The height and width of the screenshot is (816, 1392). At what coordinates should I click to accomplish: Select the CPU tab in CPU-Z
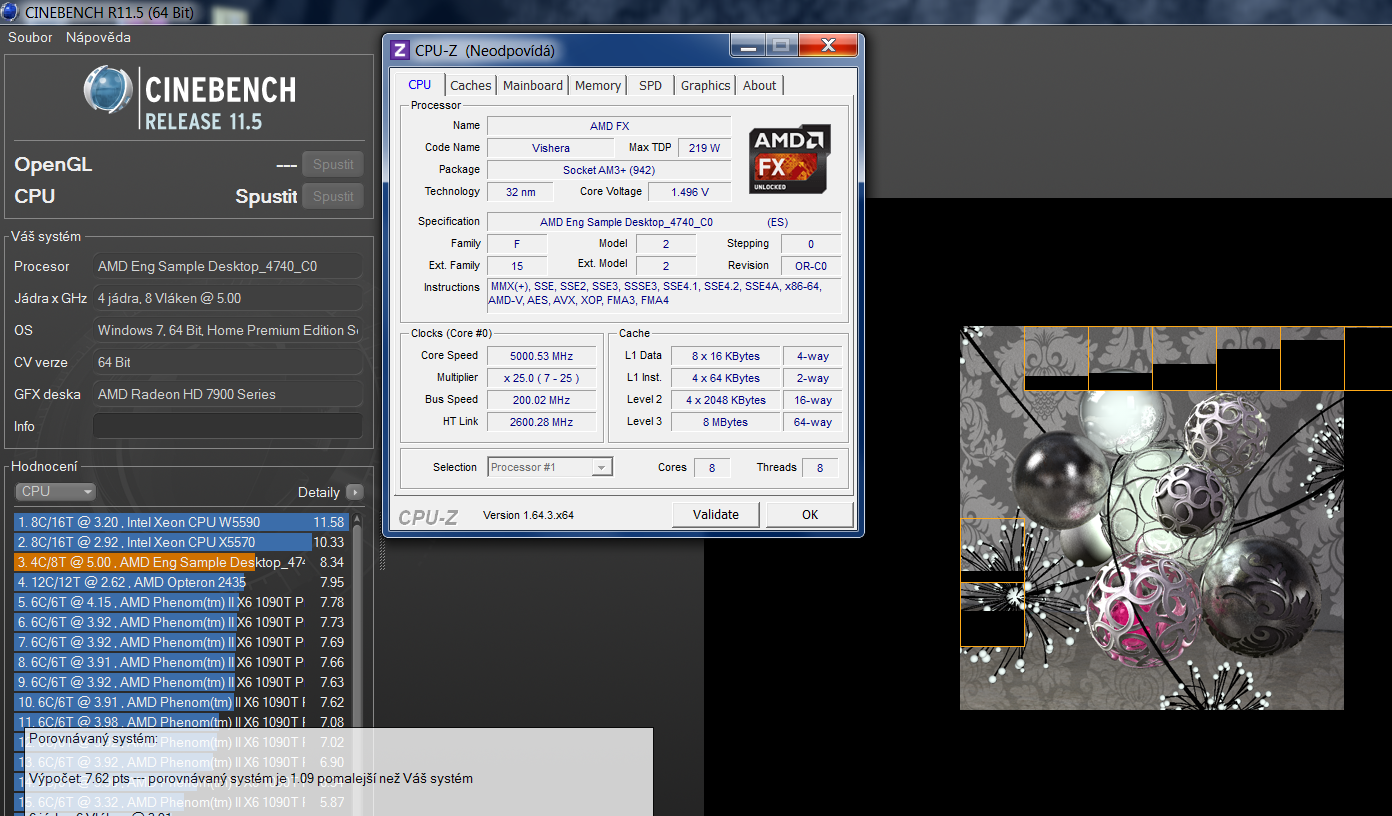tap(420, 85)
